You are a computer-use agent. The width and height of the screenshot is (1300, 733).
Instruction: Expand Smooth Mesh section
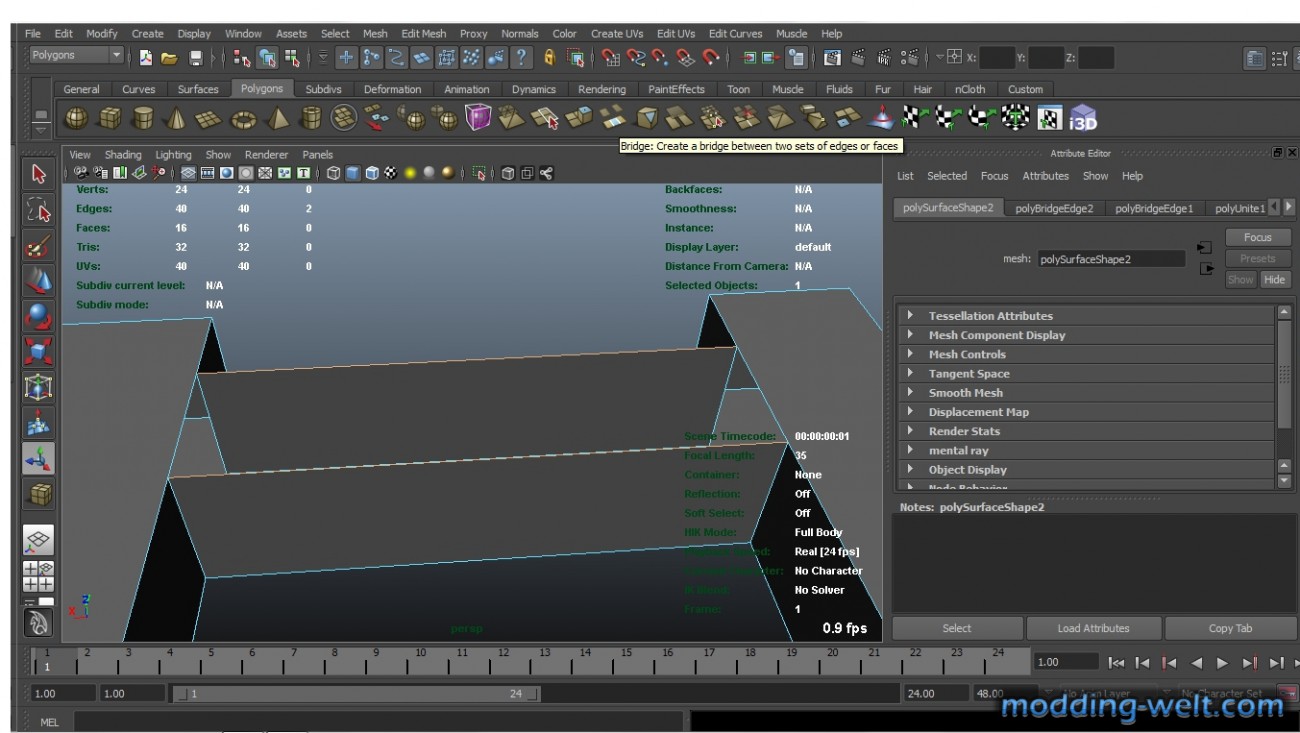(x=1085, y=393)
